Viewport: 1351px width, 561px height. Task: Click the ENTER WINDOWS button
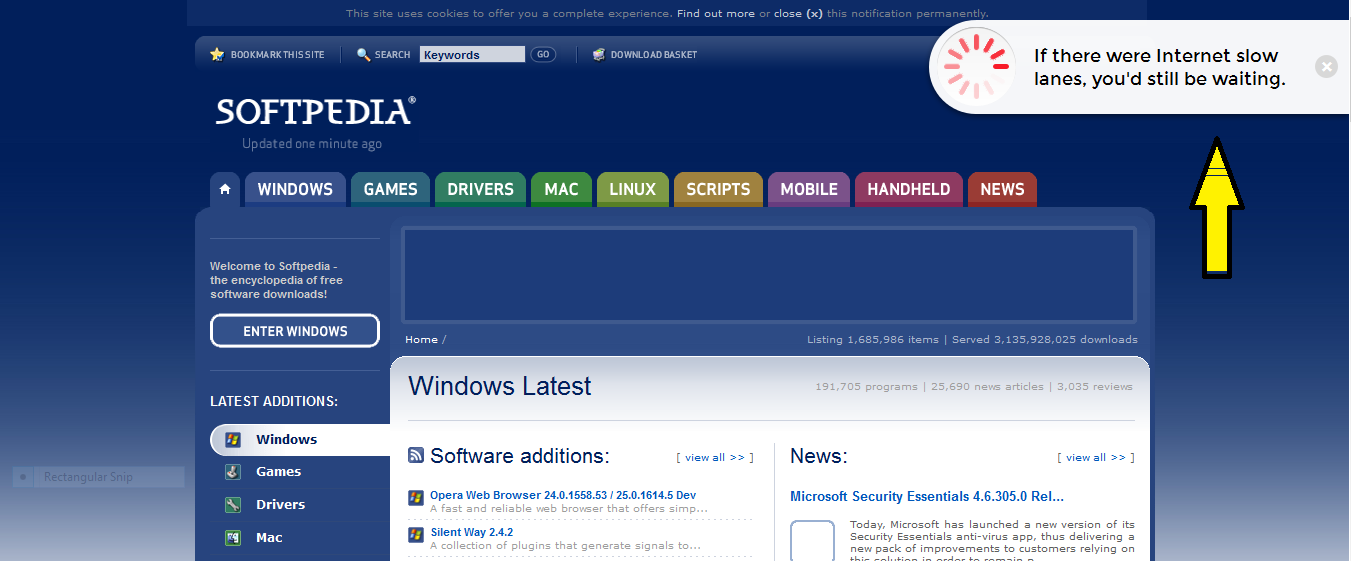(x=295, y=331)
